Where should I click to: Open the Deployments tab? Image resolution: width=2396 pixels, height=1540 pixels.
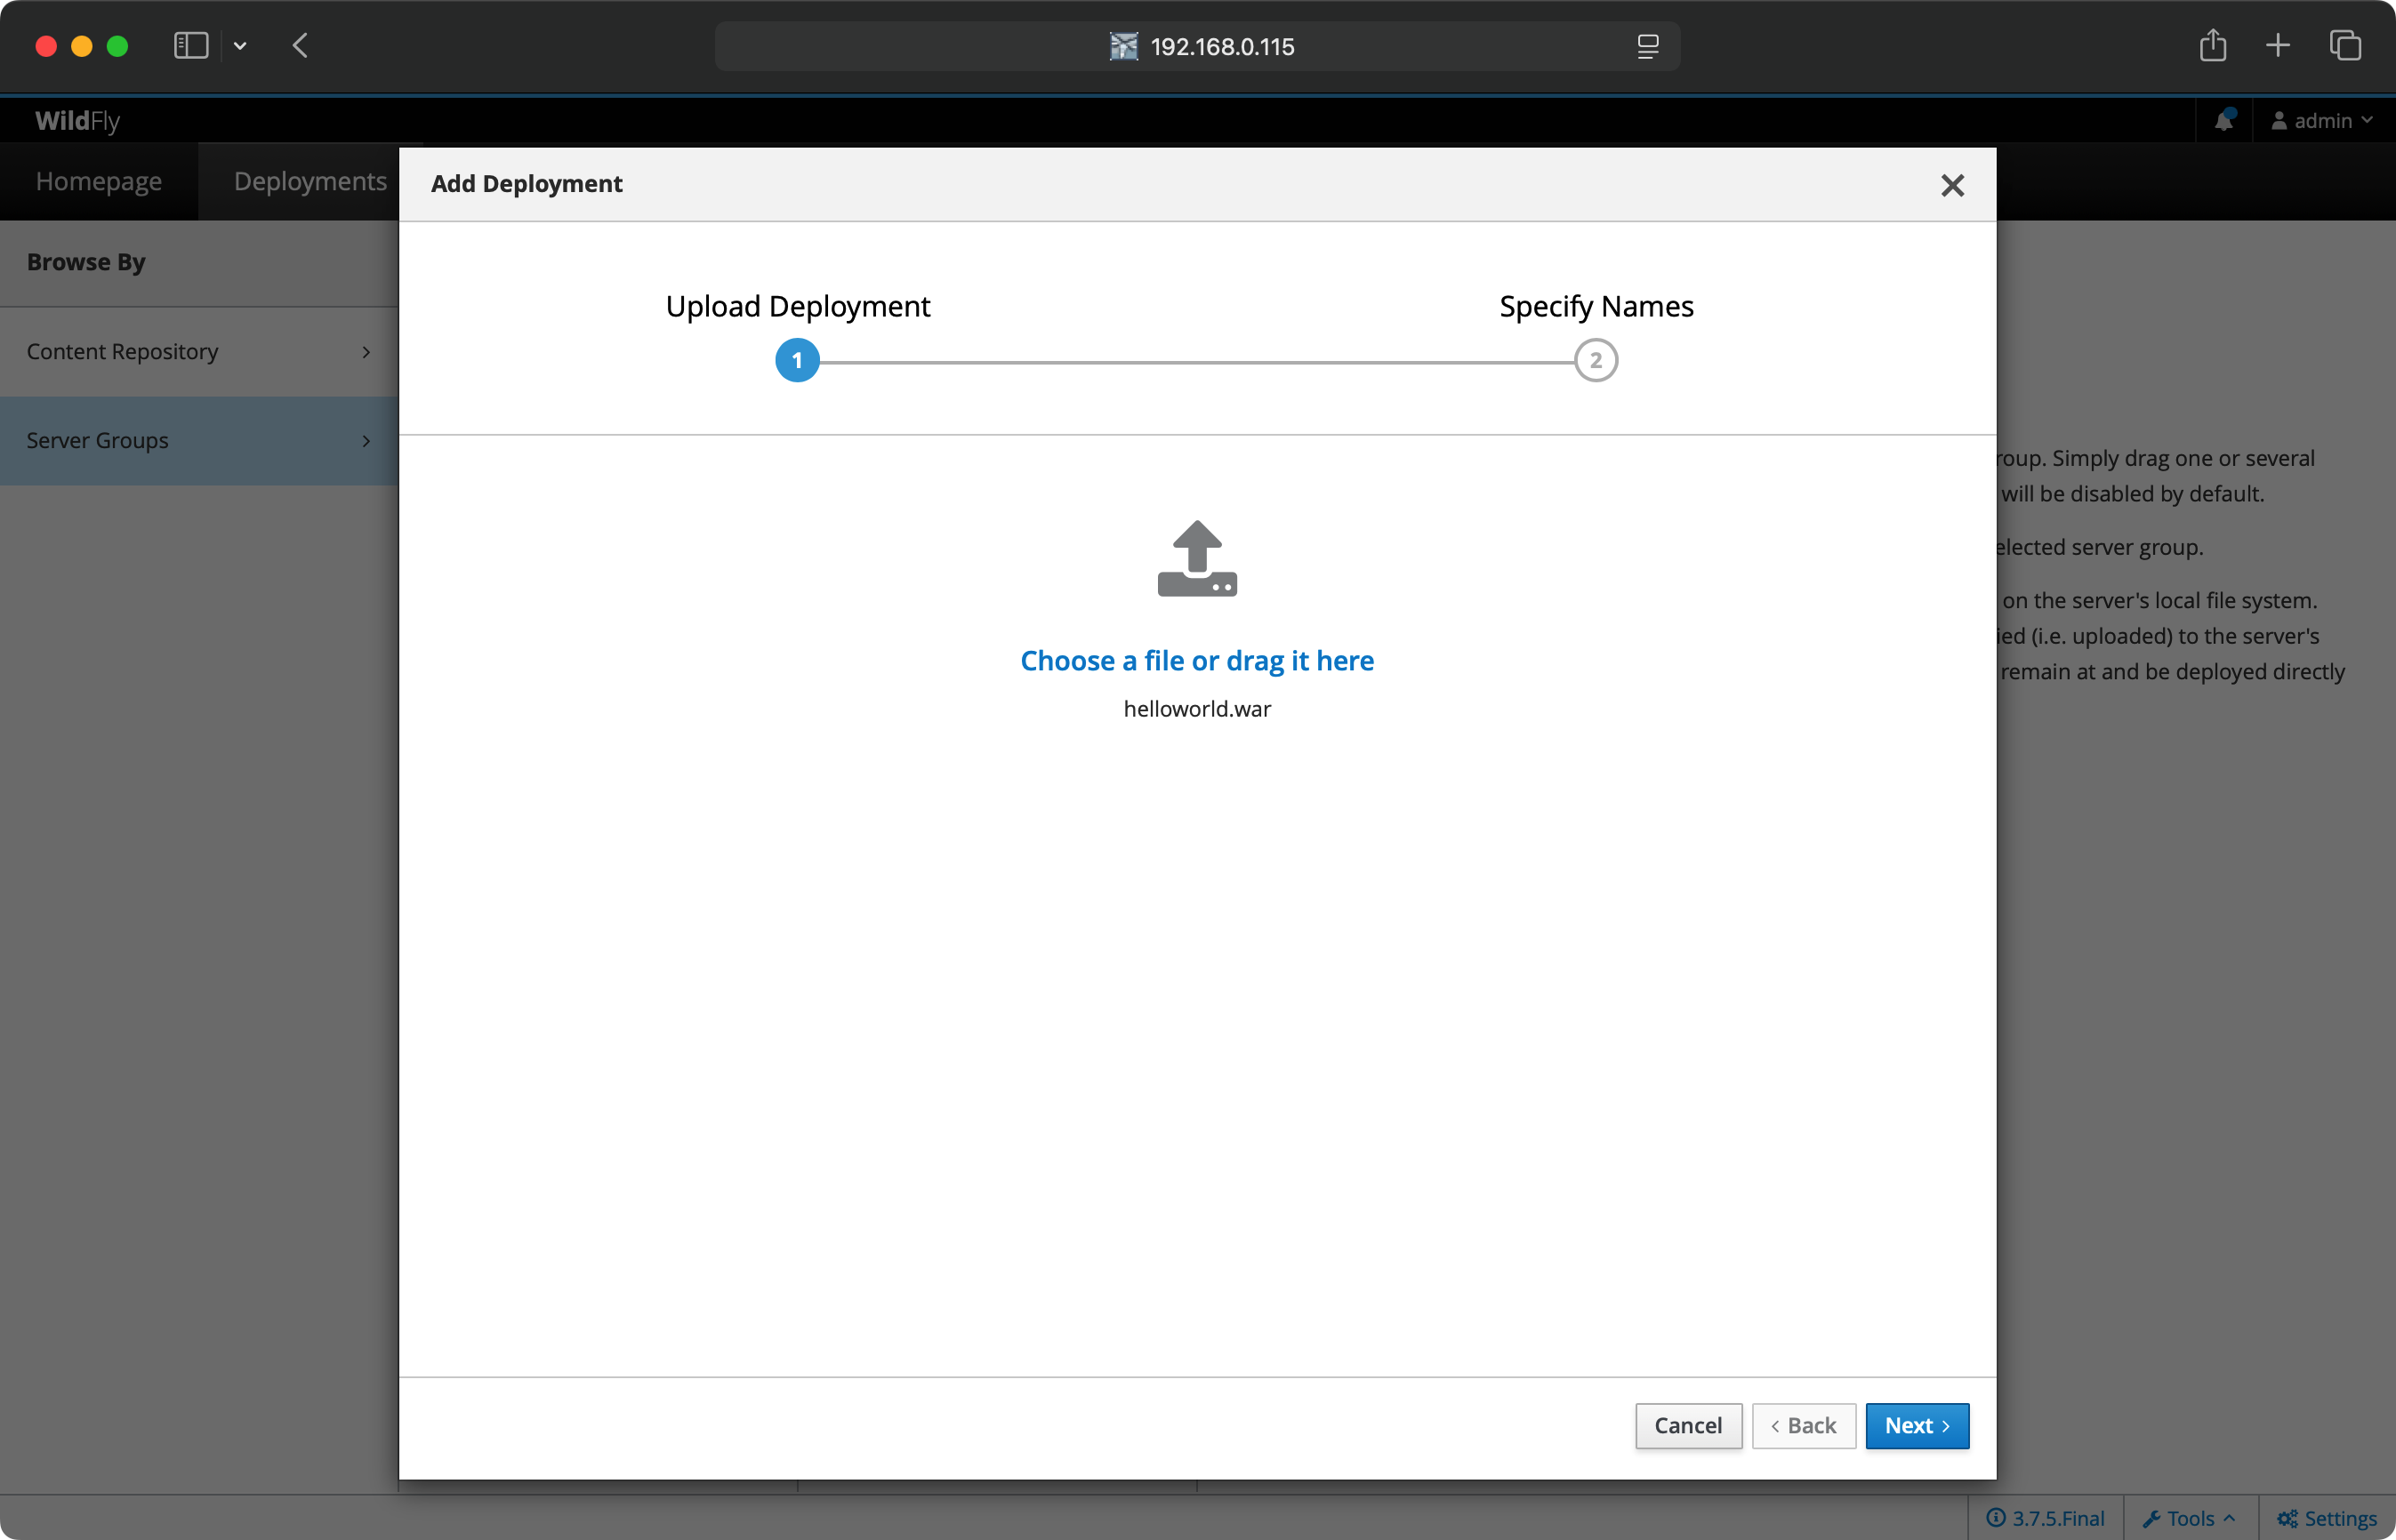310,181
